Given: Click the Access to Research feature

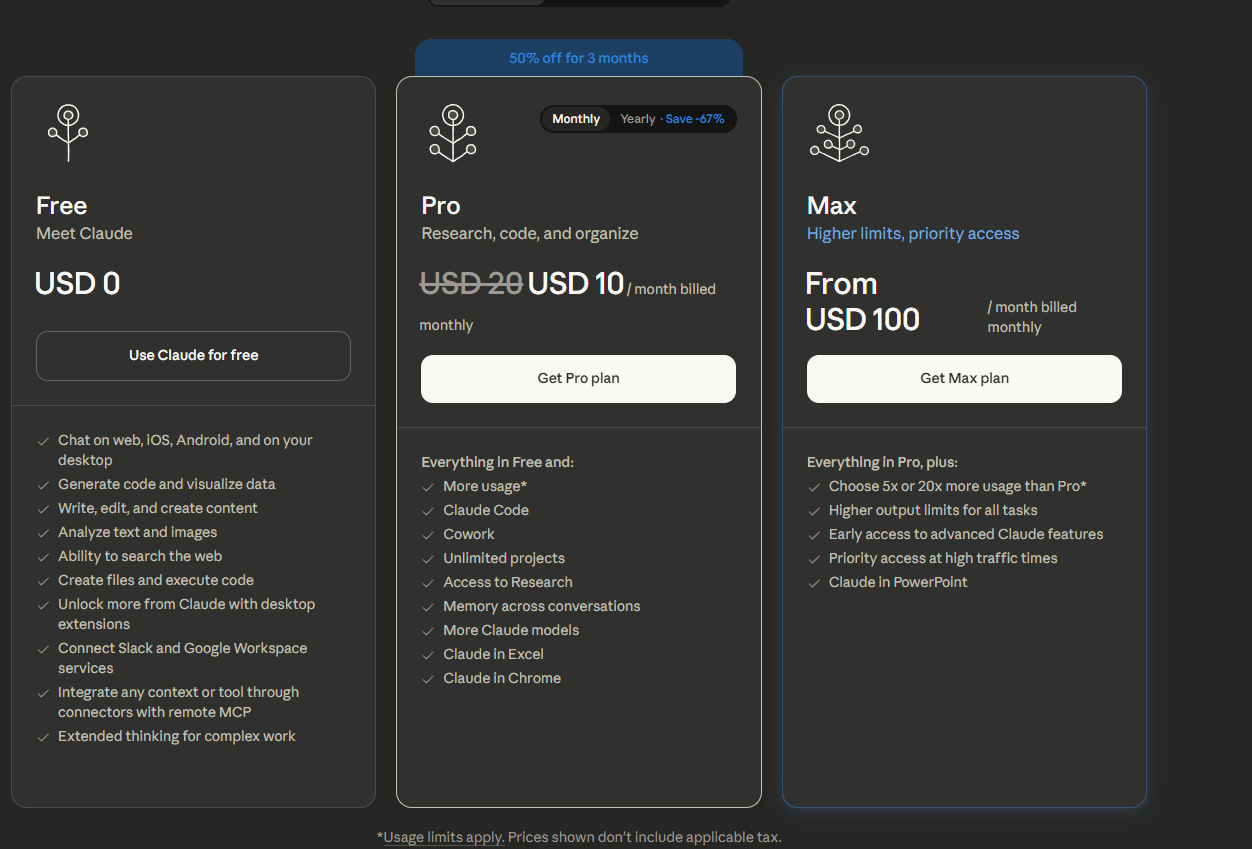Looking at the screenshot, I should pos(508,582).
